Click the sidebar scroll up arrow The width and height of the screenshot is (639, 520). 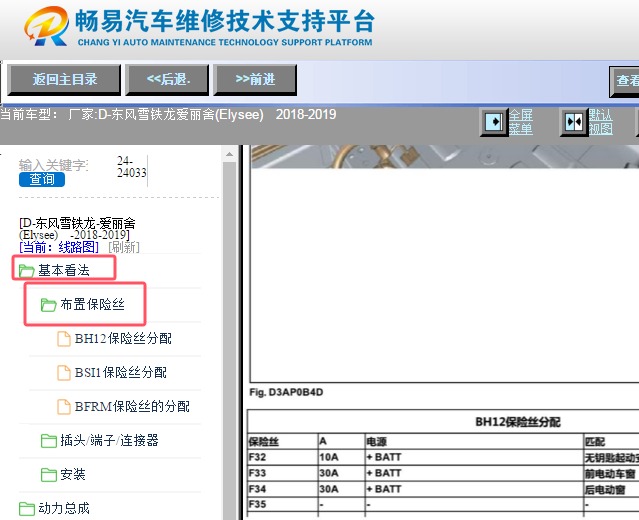pos(229,154)
